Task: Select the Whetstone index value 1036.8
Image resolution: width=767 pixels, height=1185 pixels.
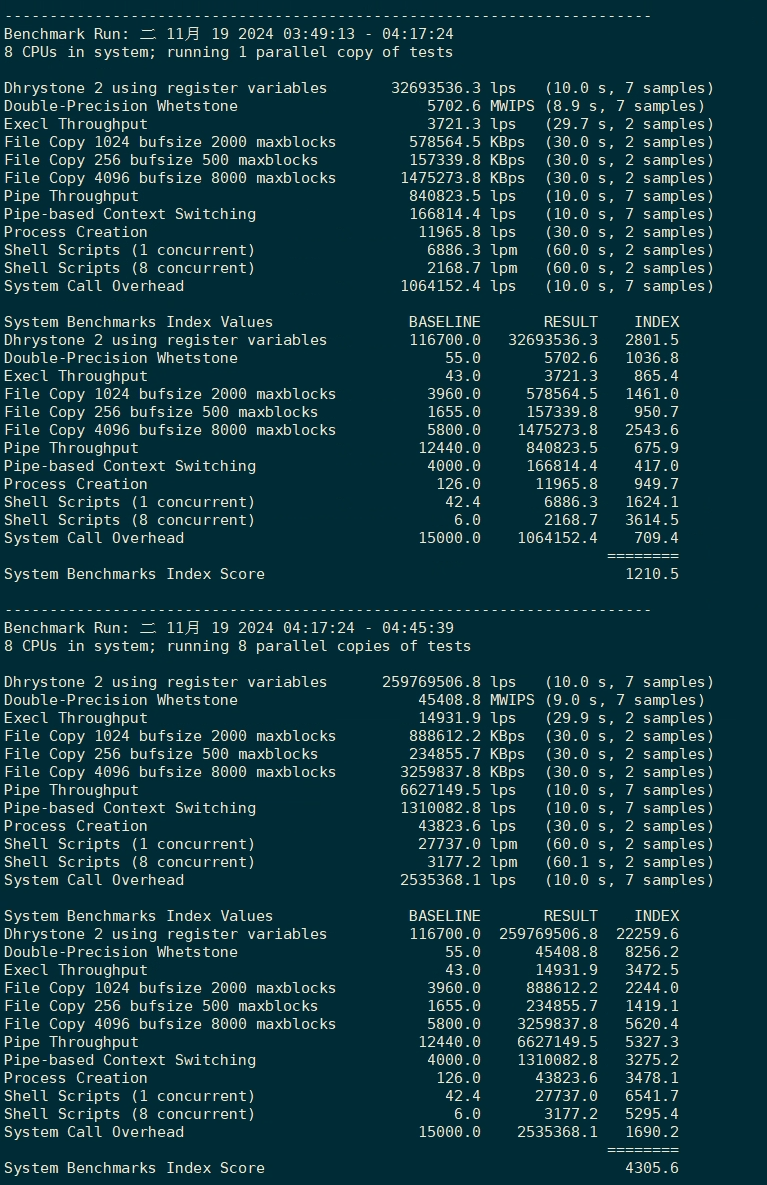Action: coord(652,358)
